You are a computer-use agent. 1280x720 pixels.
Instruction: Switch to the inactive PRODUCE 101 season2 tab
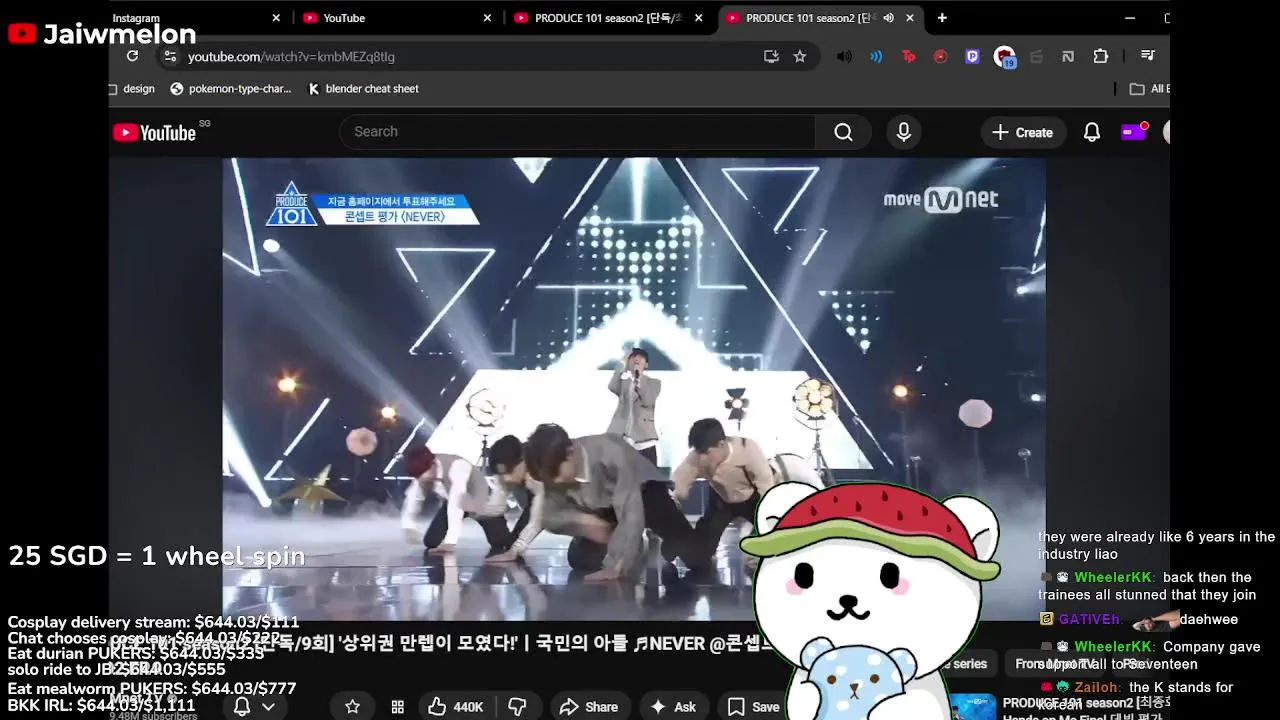607,18
